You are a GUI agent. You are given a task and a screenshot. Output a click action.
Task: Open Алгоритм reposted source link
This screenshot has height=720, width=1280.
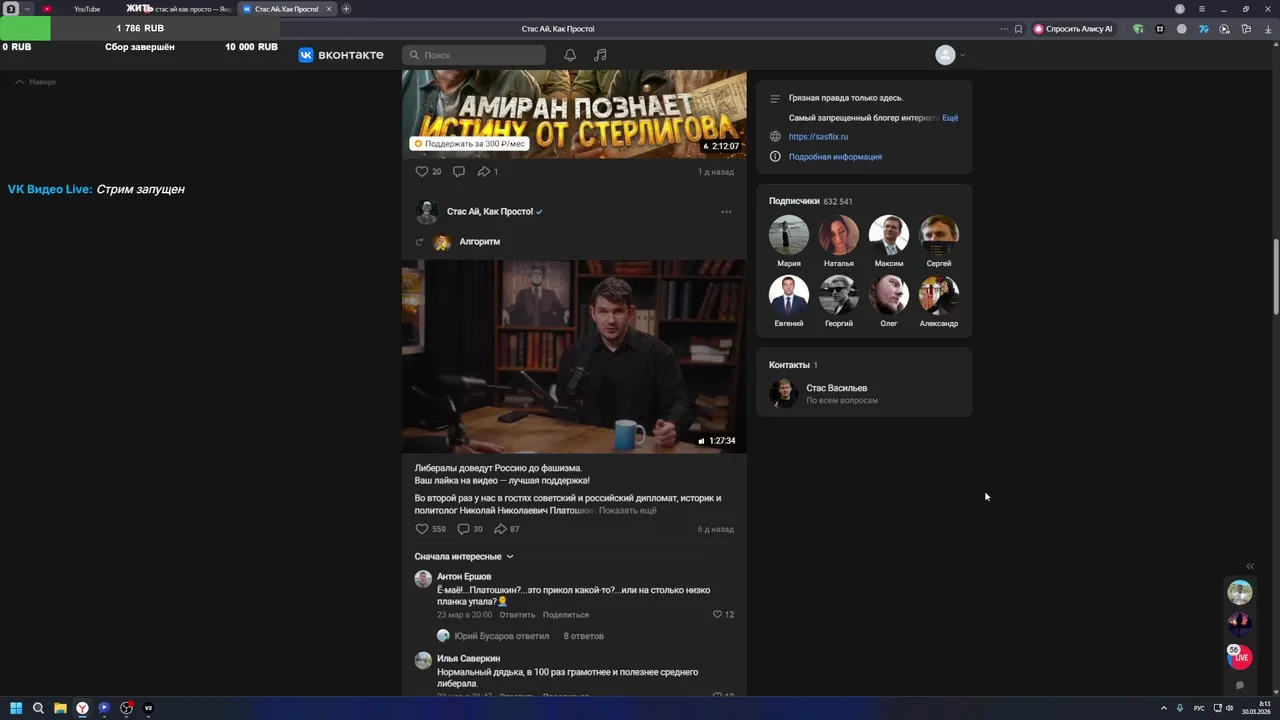480,242
